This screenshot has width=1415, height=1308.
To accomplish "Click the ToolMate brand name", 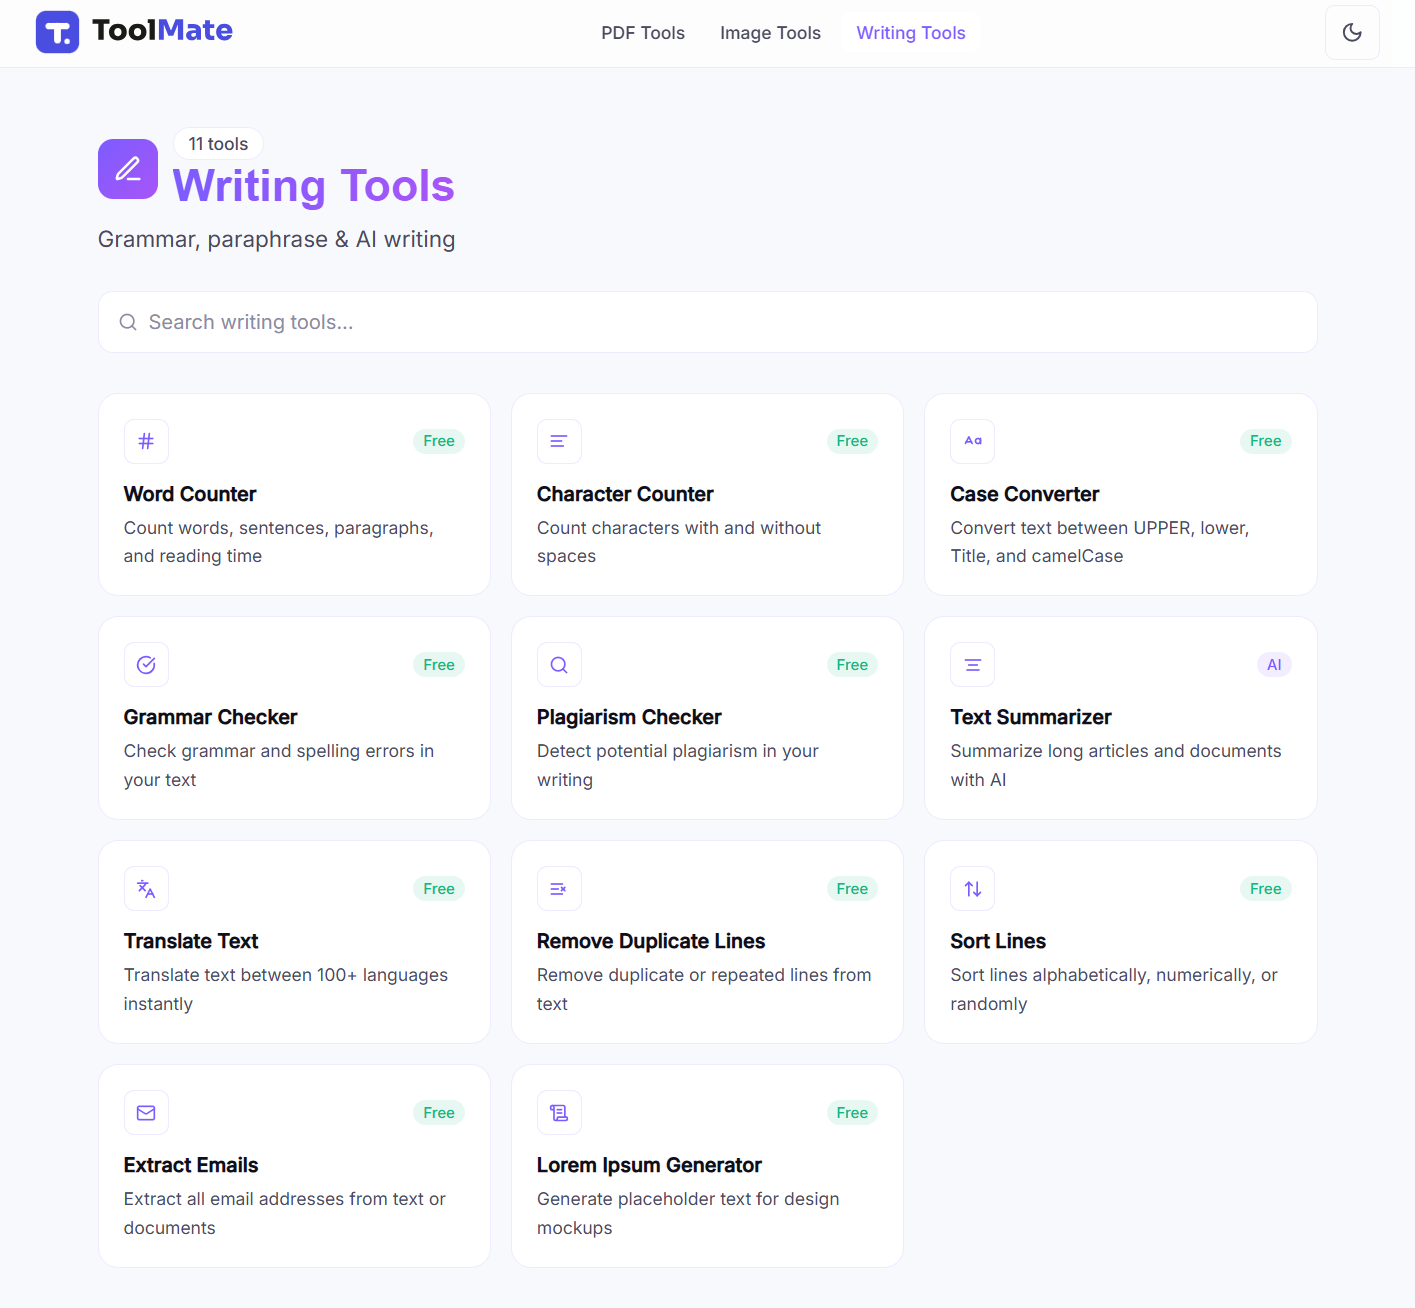I will (162, 30).
